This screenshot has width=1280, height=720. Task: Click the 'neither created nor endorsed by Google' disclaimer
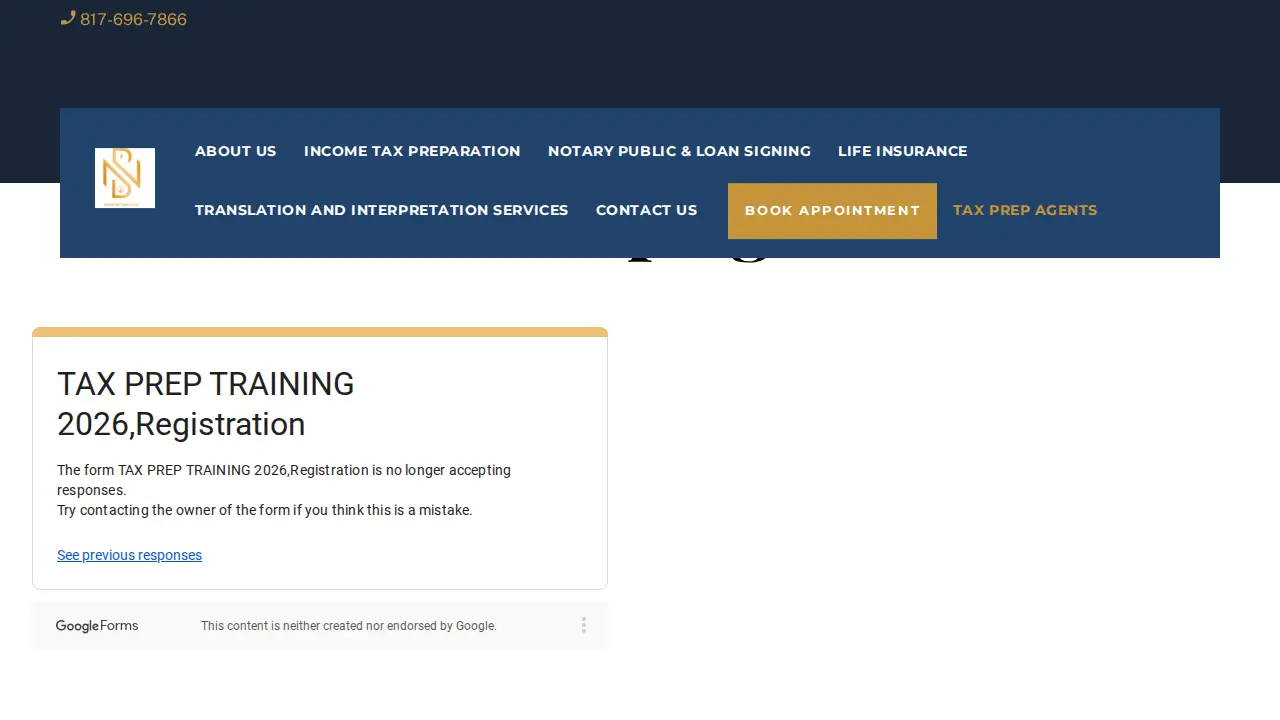(349, 626)
